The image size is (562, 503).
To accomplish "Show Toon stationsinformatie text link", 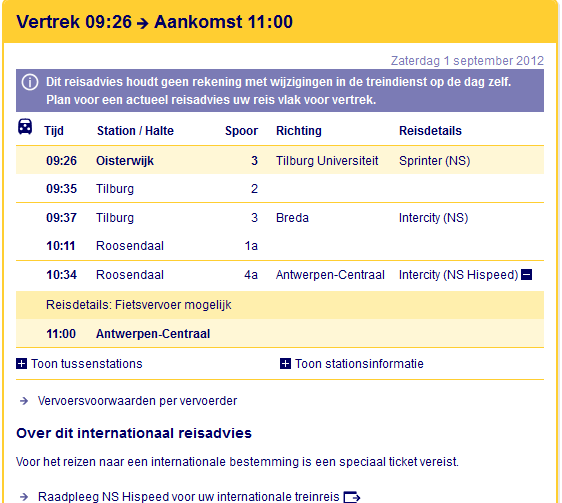I will pos(359,364).
